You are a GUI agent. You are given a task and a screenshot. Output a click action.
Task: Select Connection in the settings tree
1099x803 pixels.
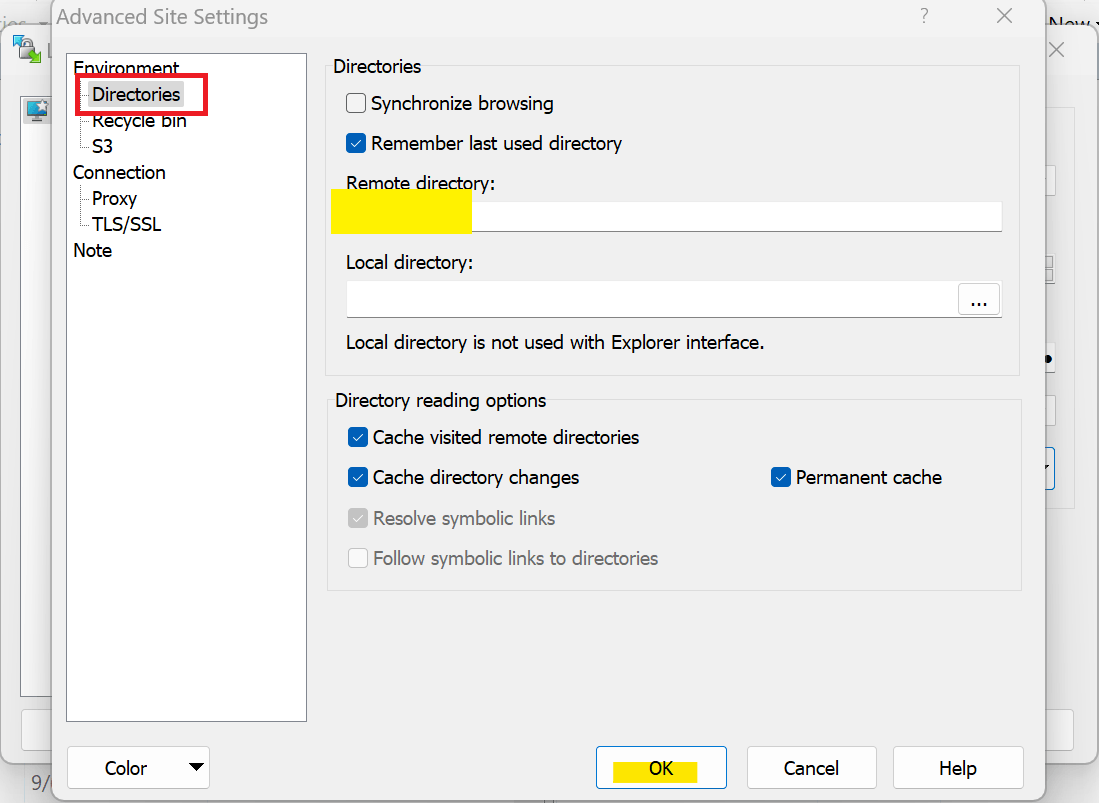click(x=119, y=172)
